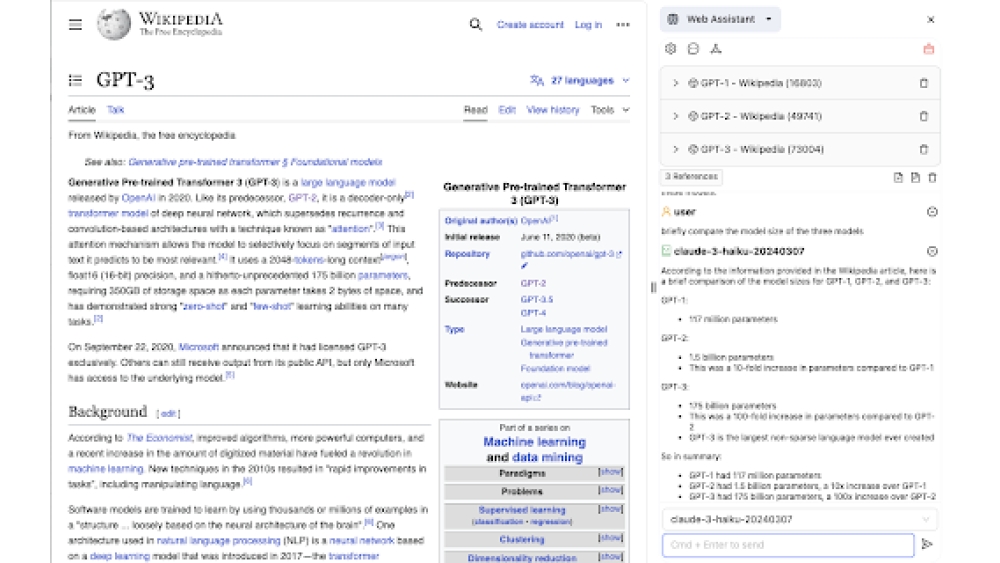The image size is (1000, 563).
Task: Open the large language model link
Action: pyautogui.click(x=348, y=182)
